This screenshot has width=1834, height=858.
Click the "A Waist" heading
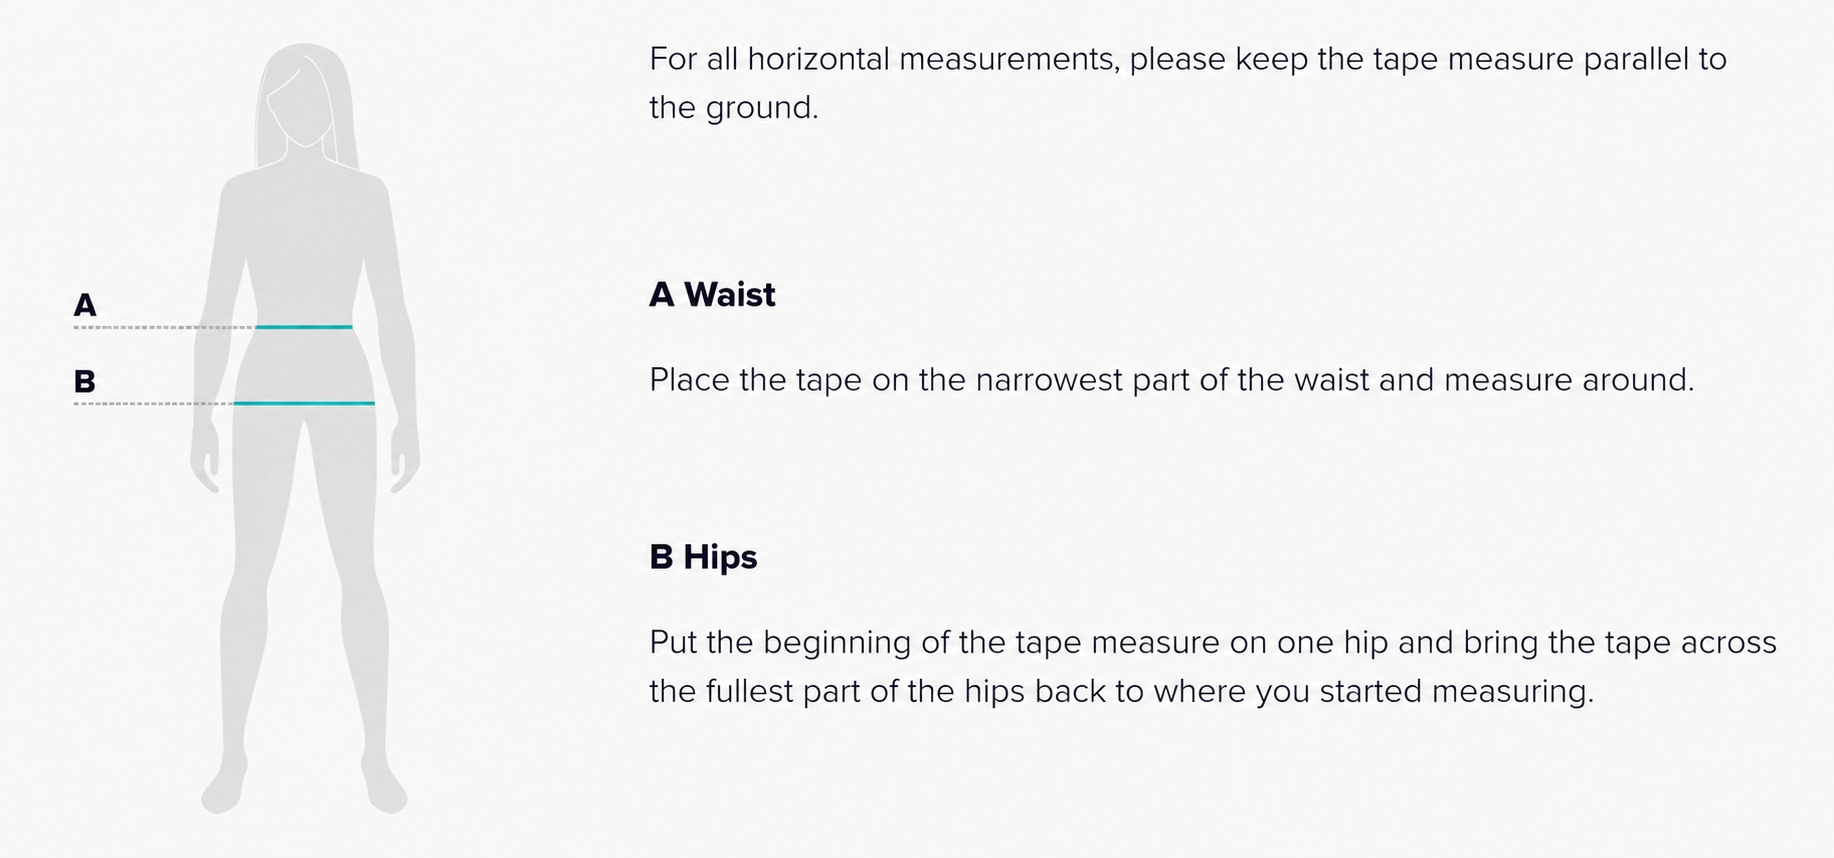coord(712,295)
